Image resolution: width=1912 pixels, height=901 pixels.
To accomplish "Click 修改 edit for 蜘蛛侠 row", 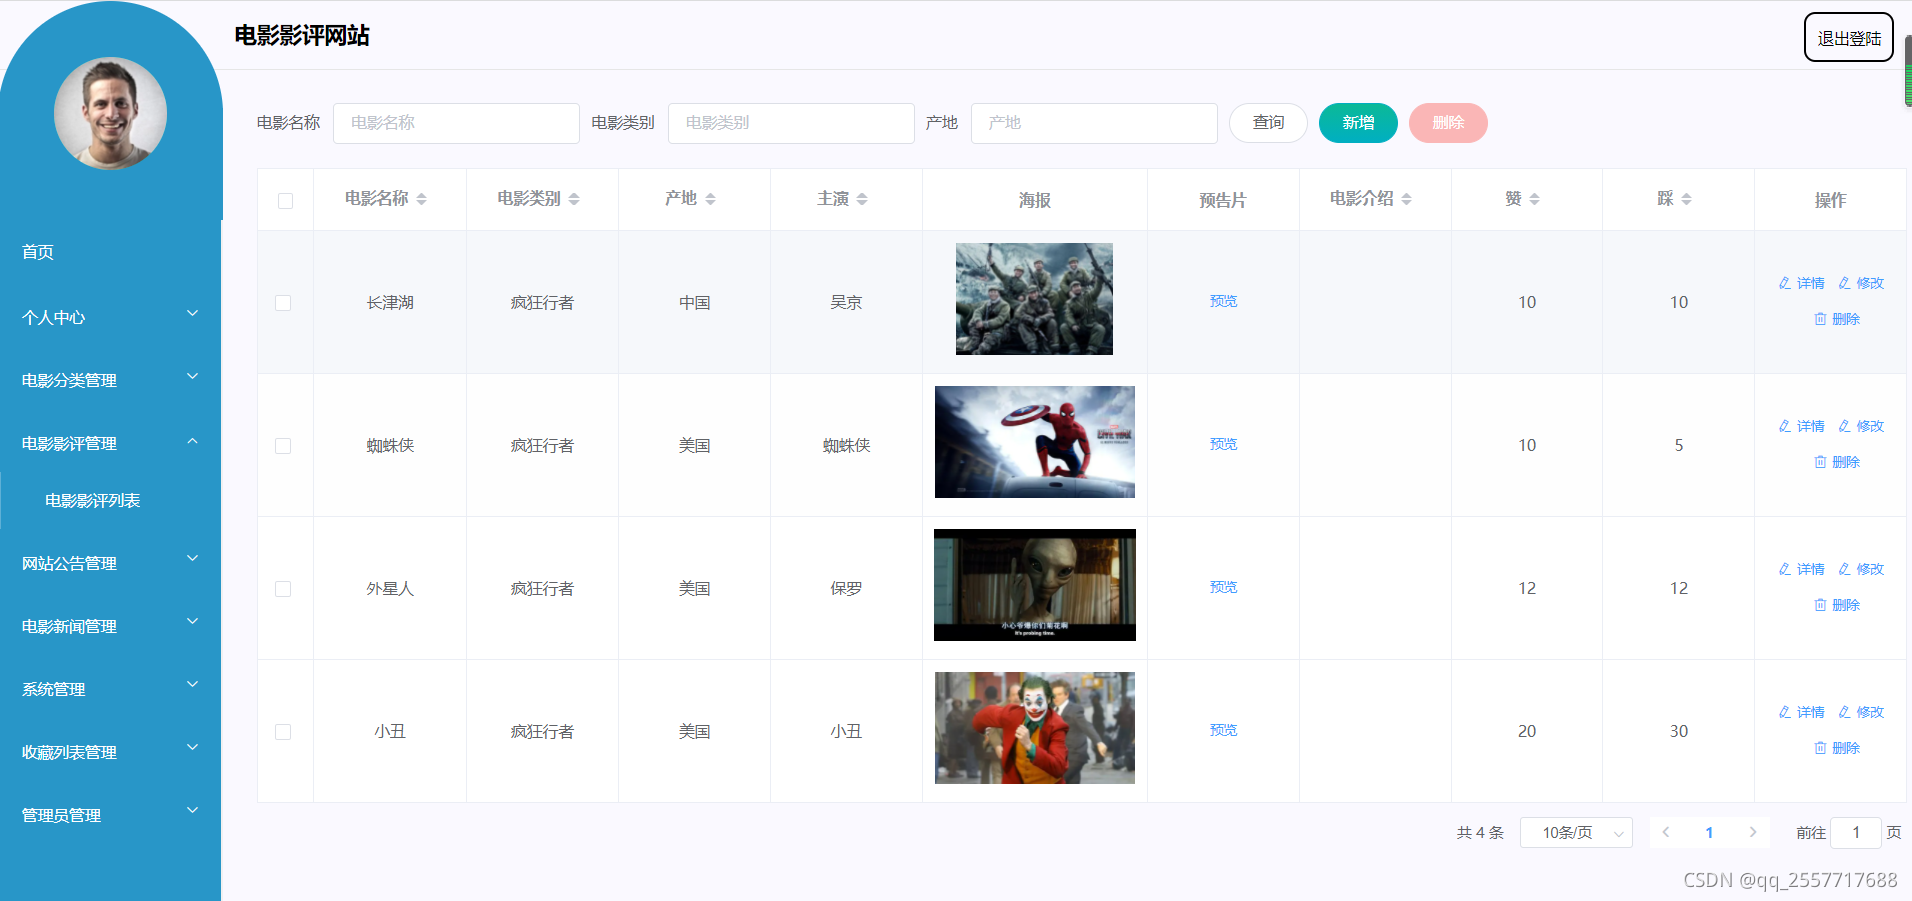I will [1861, 426].
